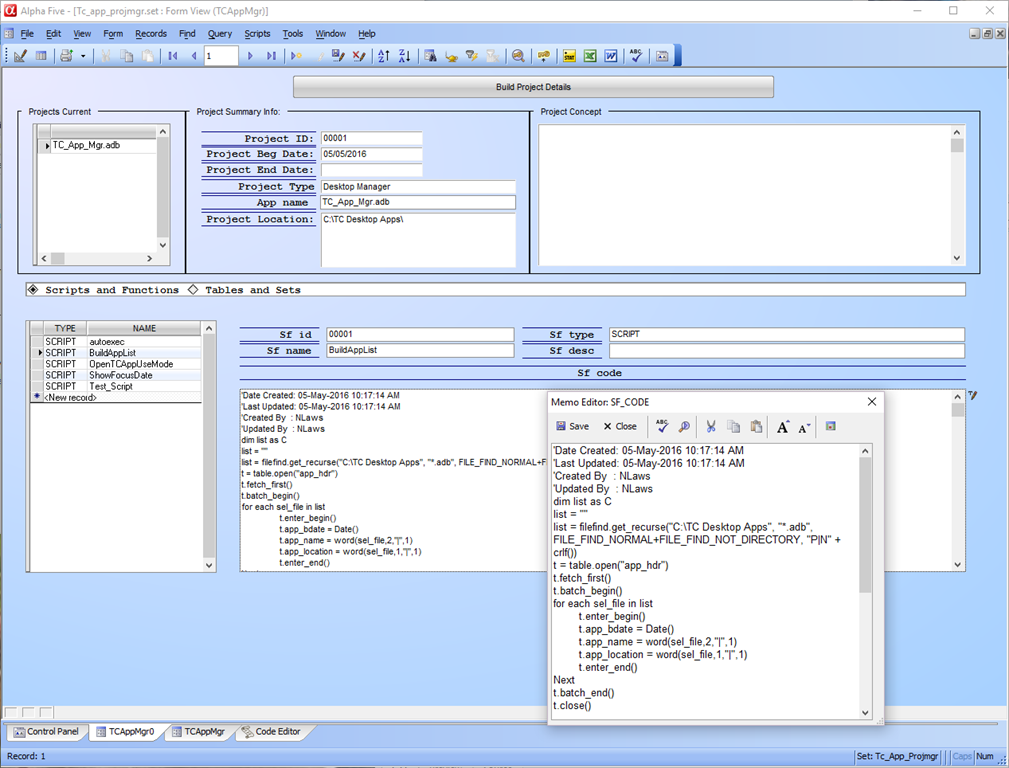Click into the Sf desc field
1009x768 pixels.
(x=786, y=351)
